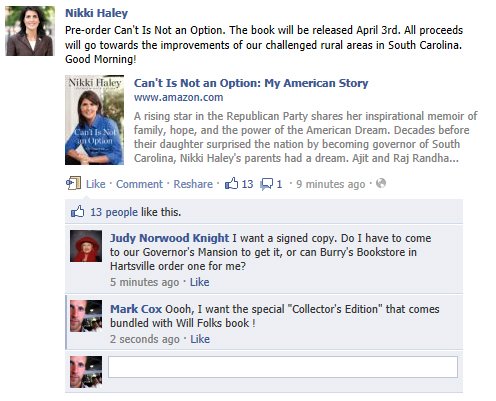496x401 pixels.
Task: Reshare the post via the Reshare link
Action: pos(193,184)
